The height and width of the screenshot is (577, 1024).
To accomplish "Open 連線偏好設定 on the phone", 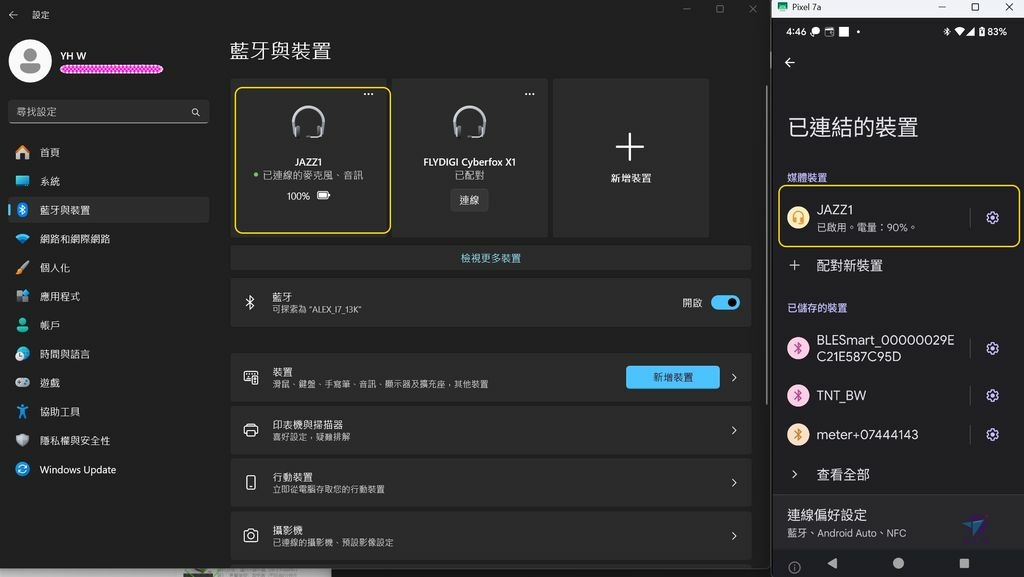I will click(x=898, y=523).
